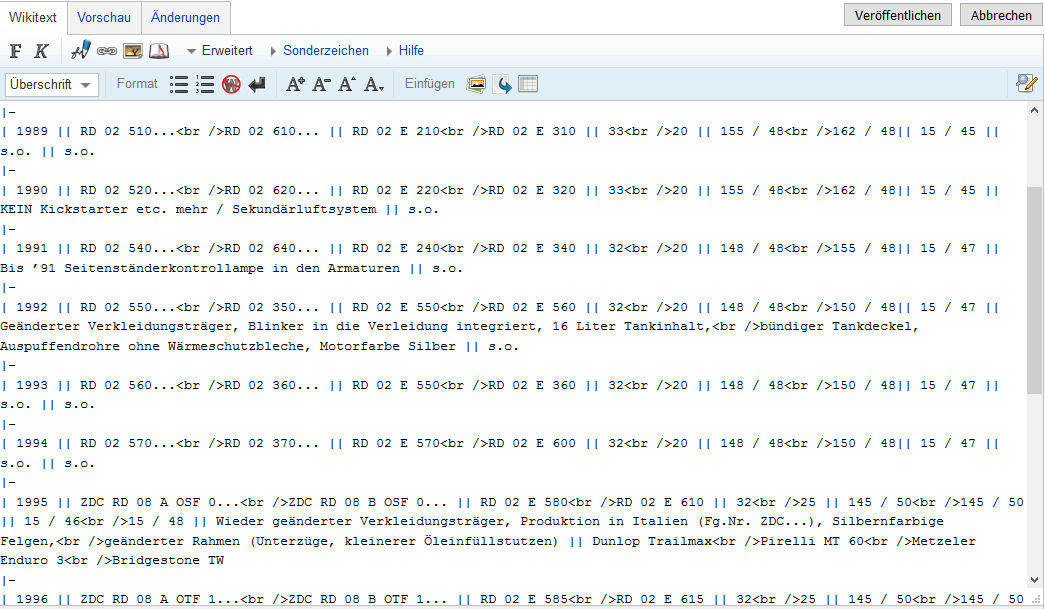Insert a table with the table icon
The width and height of the screenshot is (1045, 609).
528,84
